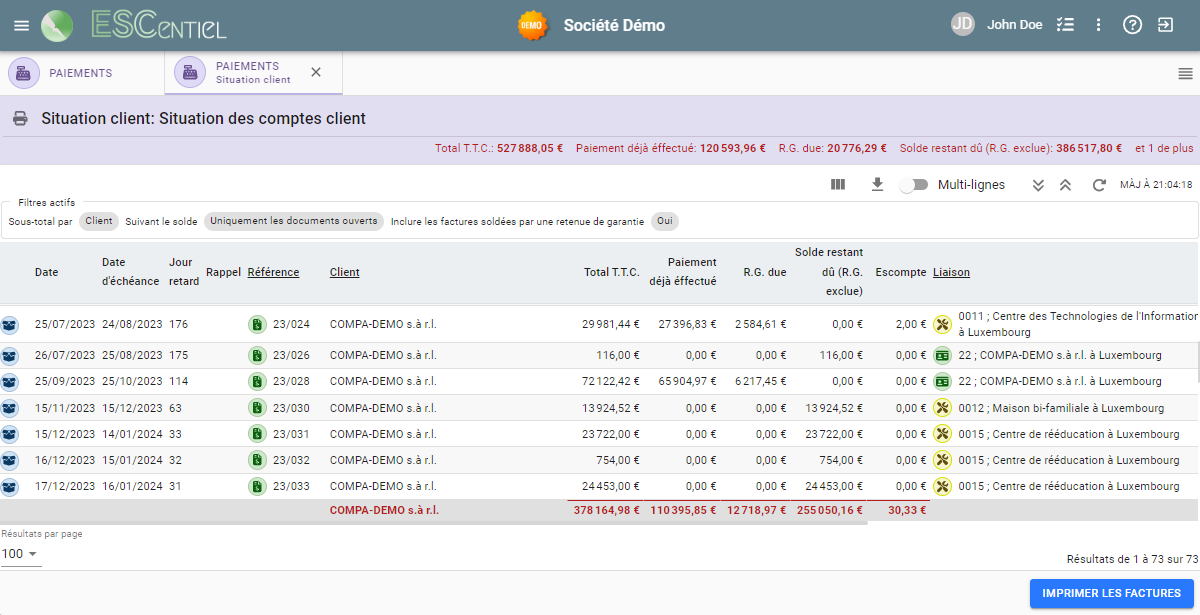Click the Uniquement les documents ouverts filter chip
This screenshot has height=615, width=1200.
[294, 221]
